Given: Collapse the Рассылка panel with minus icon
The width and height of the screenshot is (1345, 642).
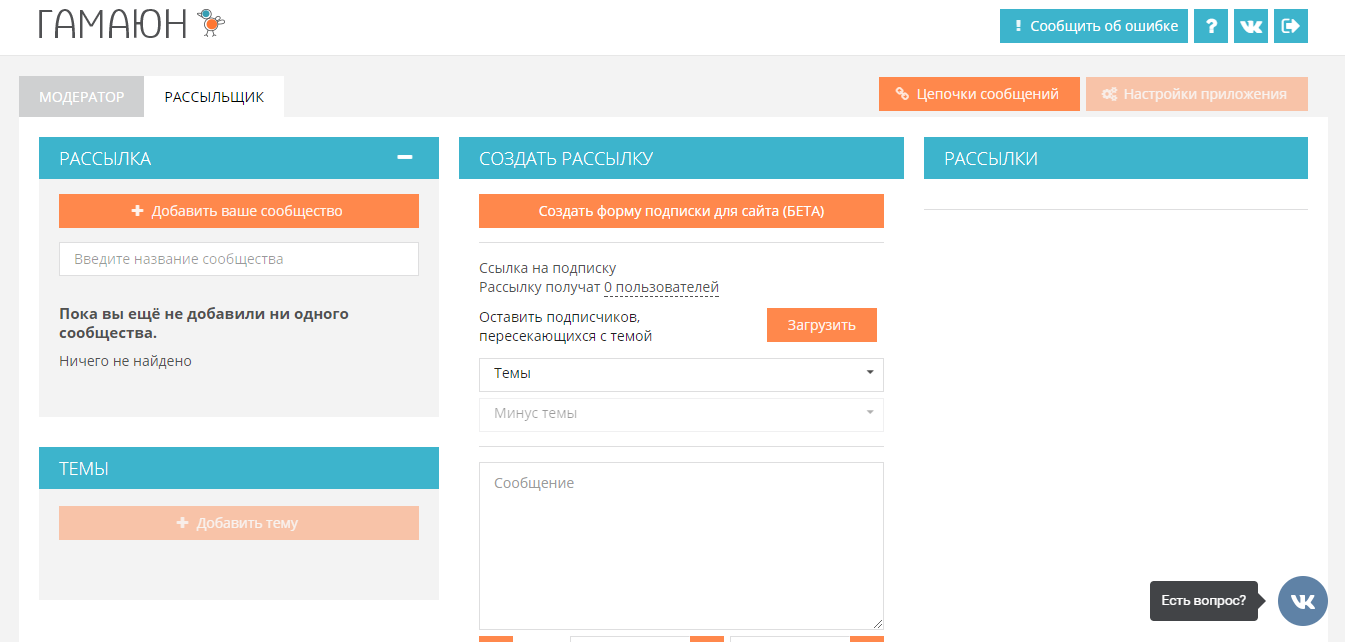Looking at the screenshot, I should pos(404,157).
